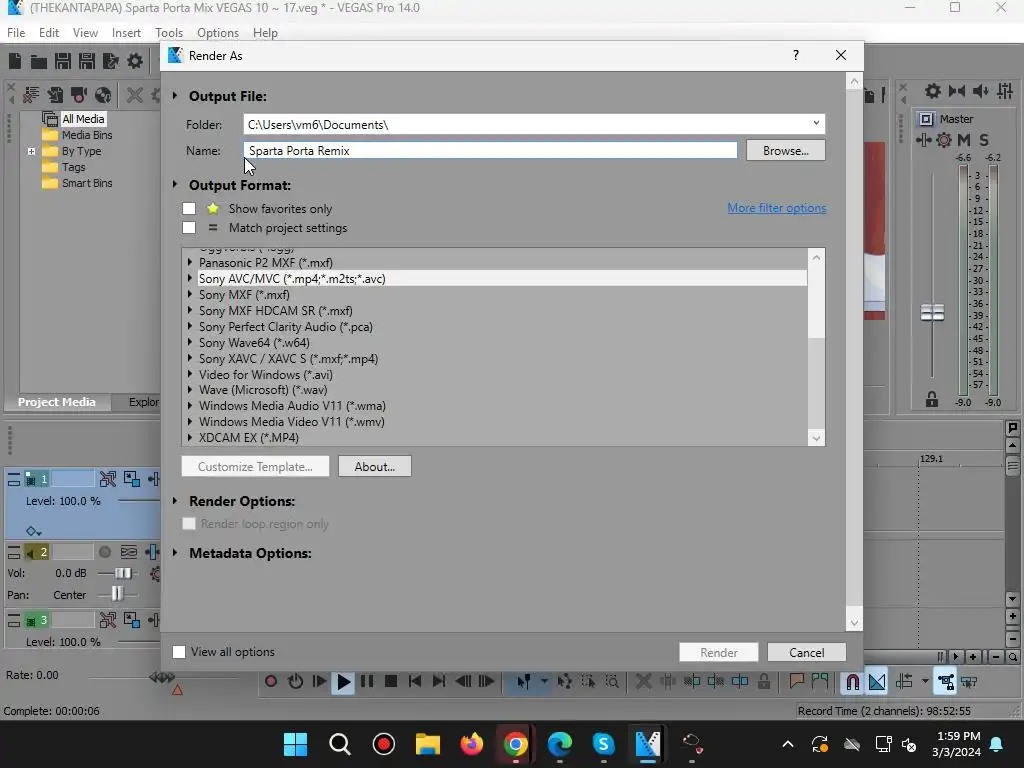This screenshot has height=768, width=1024.
Task: Open the Insert menu
Action: pyautogui.click(x=126, y=33)
